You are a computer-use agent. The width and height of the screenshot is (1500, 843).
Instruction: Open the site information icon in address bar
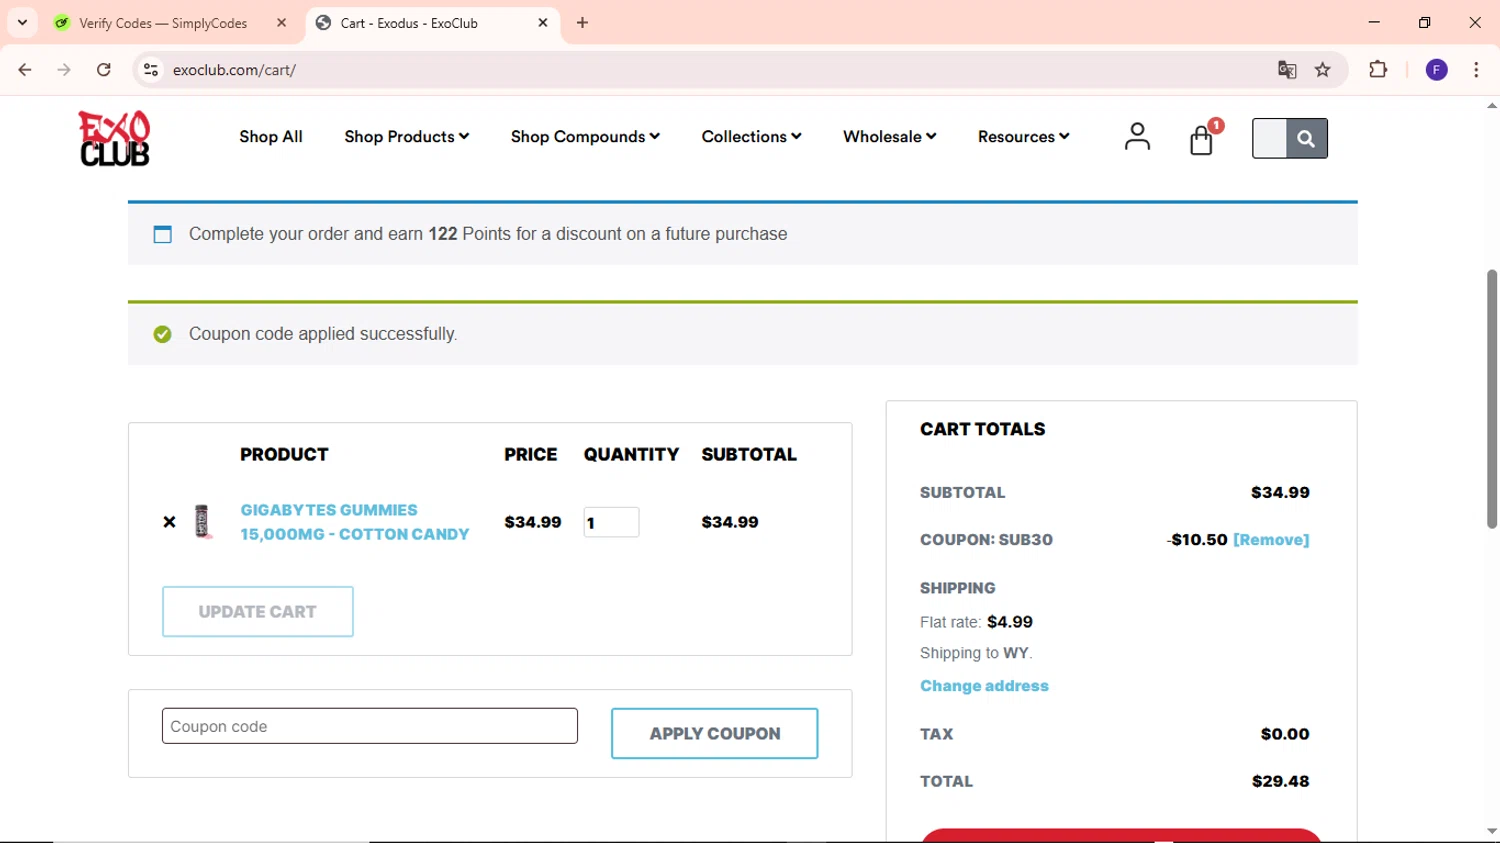[x=151, y=70]
